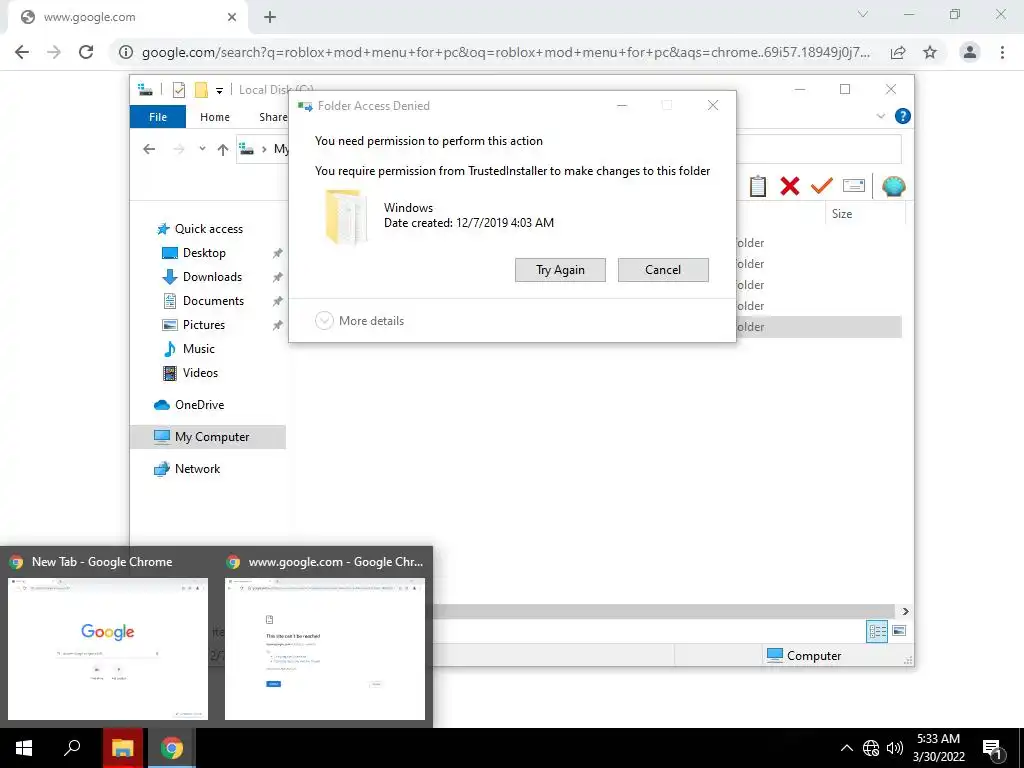Select Quick access in the navigation pane
Viewport: 1024px width, 768px height.
(x=200, y=229)
